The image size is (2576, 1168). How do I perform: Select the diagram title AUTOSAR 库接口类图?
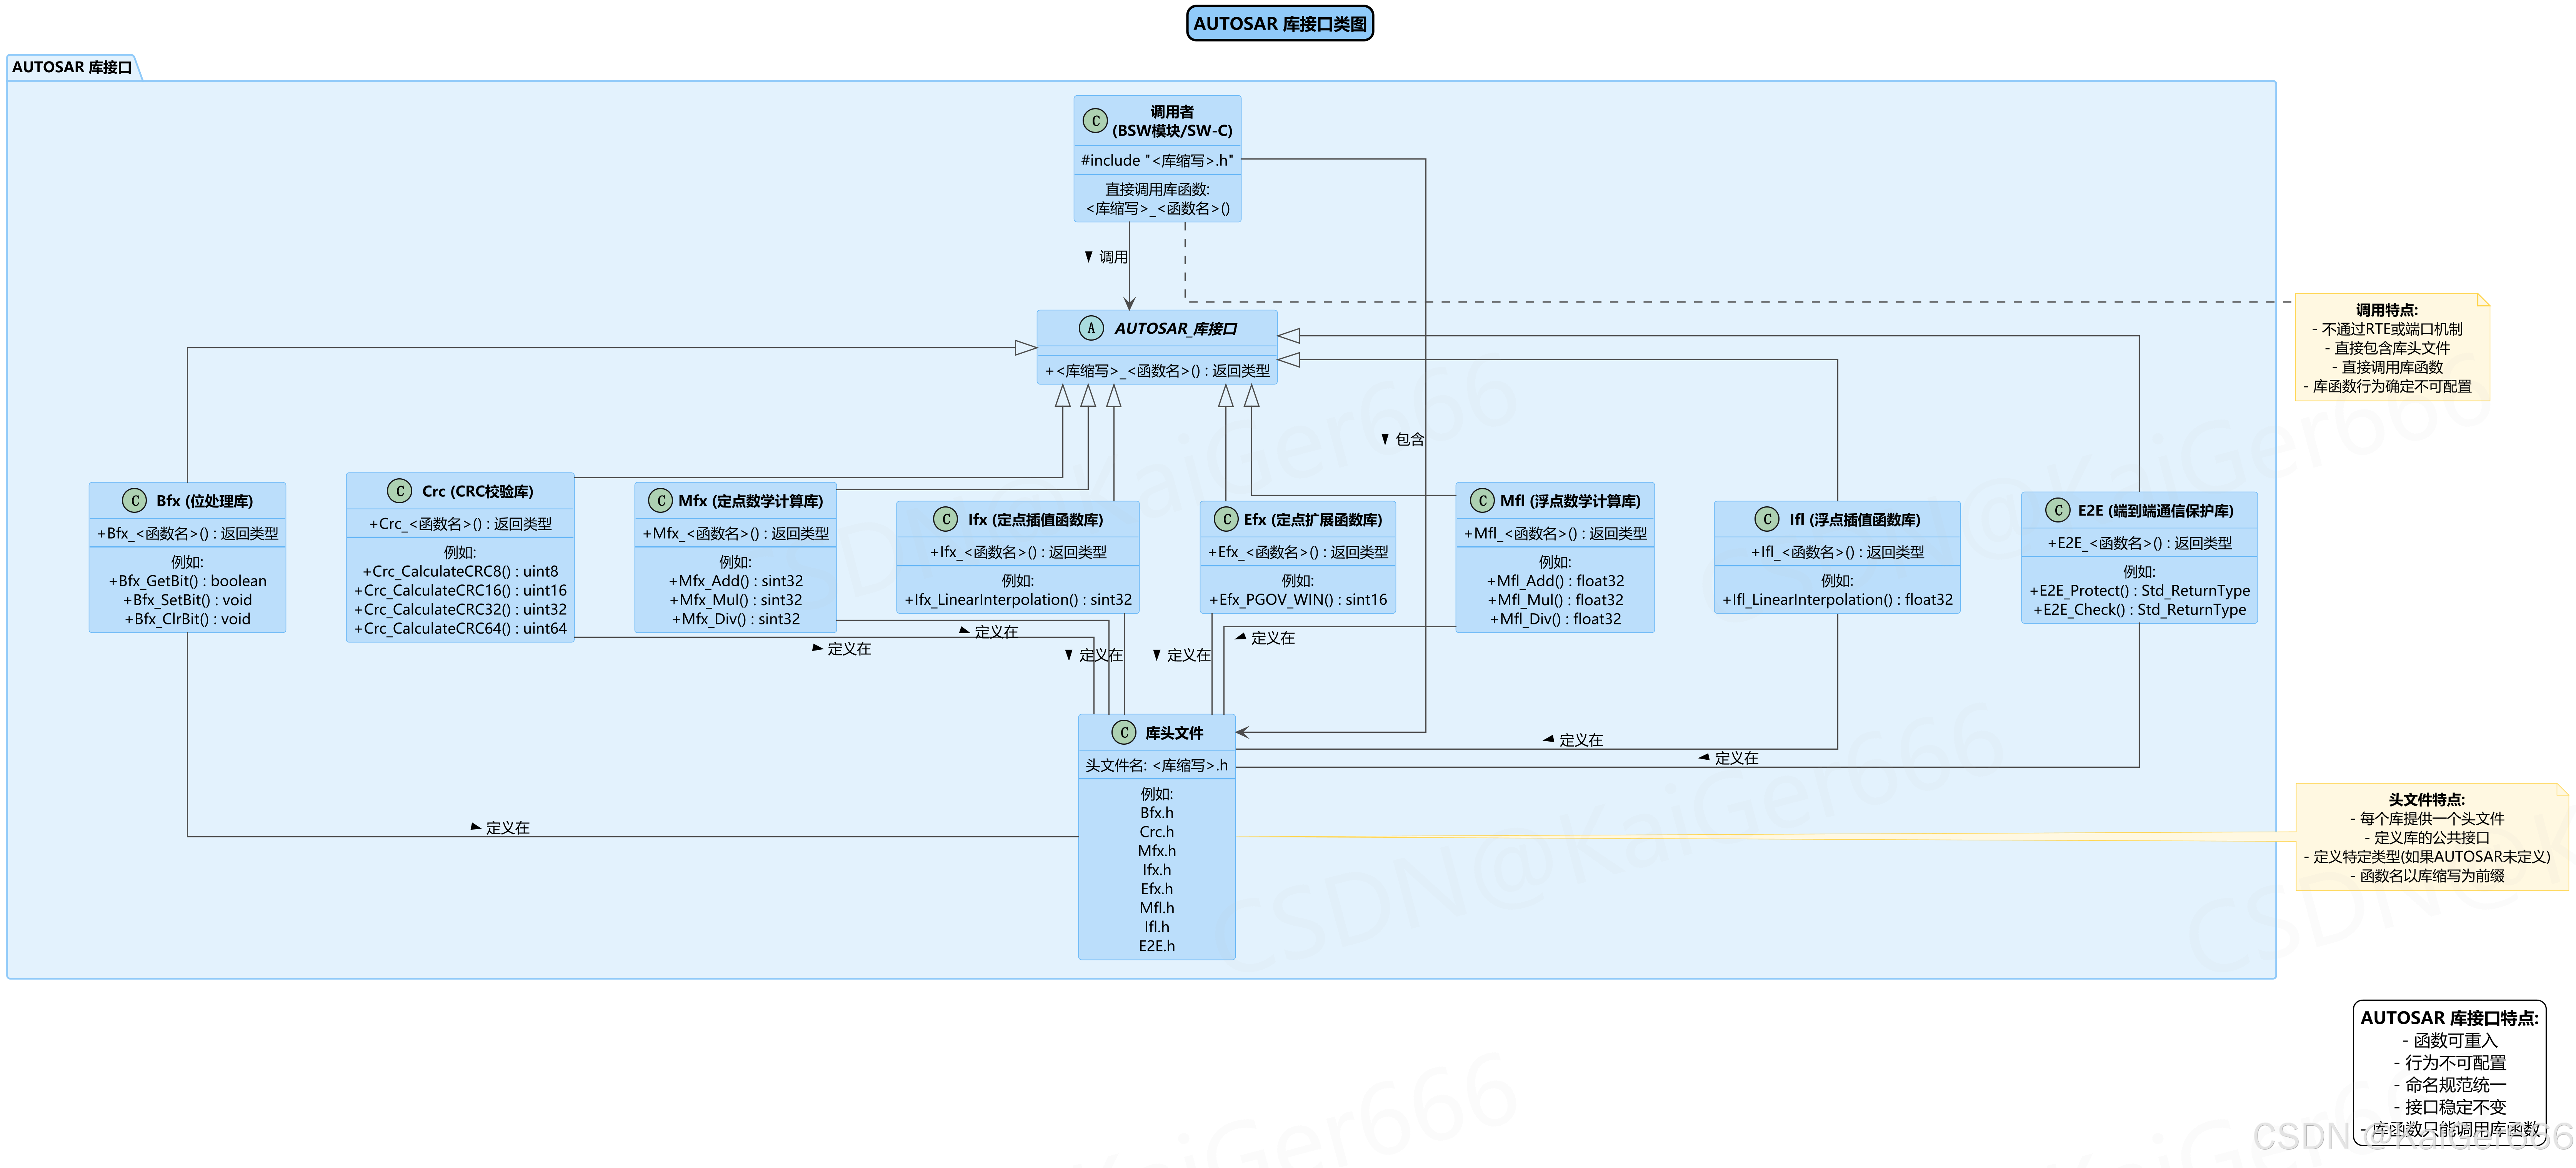1280,24
